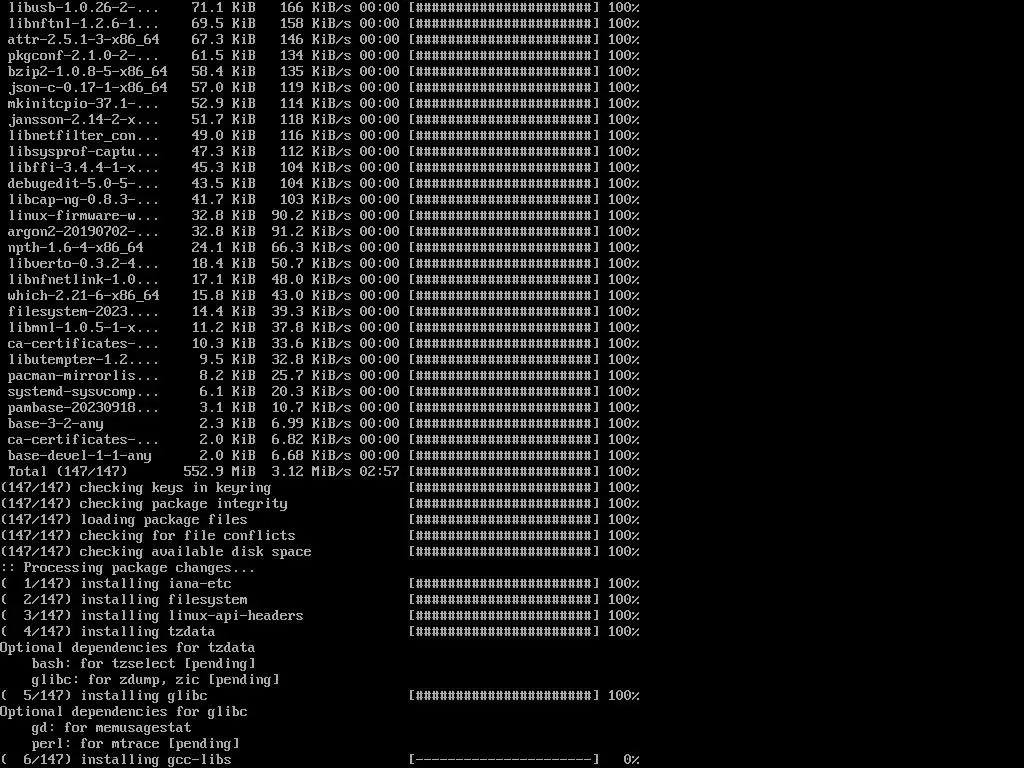The height and width of the screenshot is (768, 1024).
Task: Click the gcc-libs installation progress bar
Action: point(504,760)
